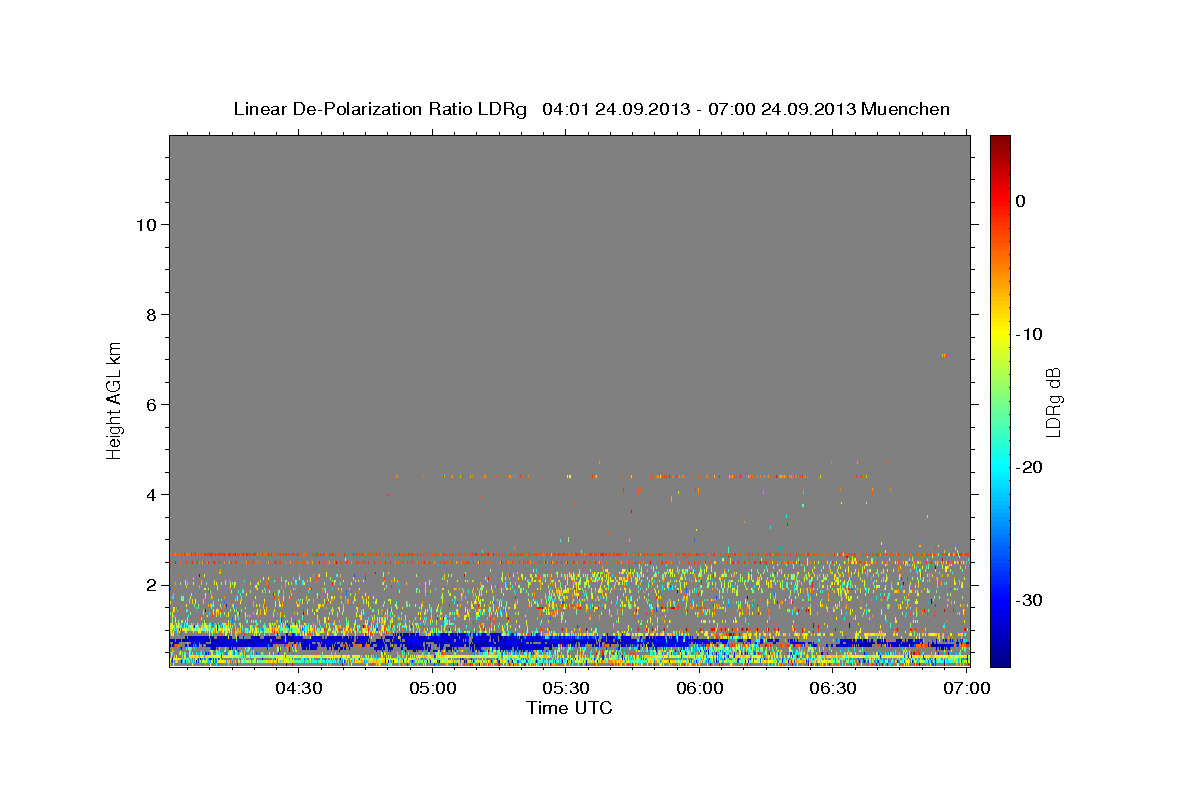Click the dark blue bottom of colorbar
Viewport: 1200px width, 800px height.
pyautogui.click(x=1000, y=659)
